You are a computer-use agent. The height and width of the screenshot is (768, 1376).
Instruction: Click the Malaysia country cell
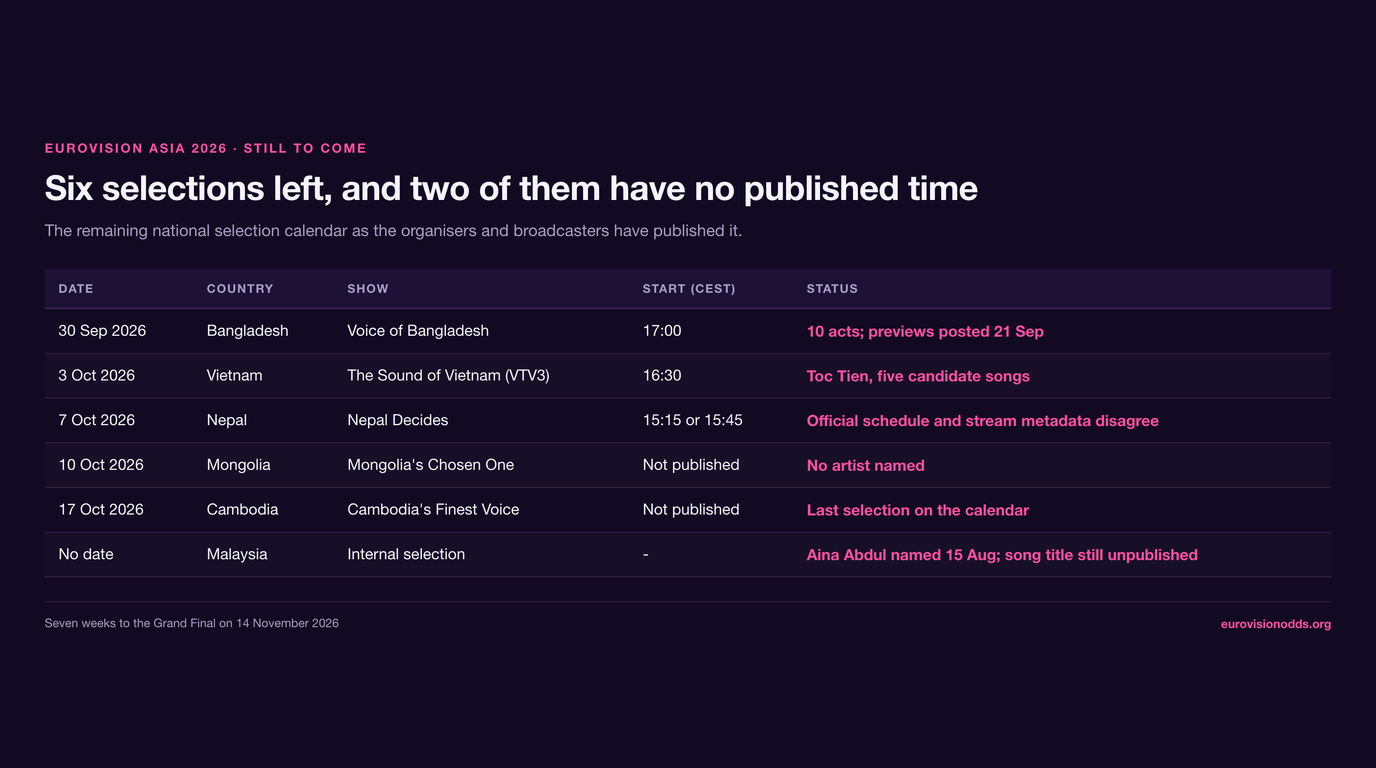(x=237, y=554)
